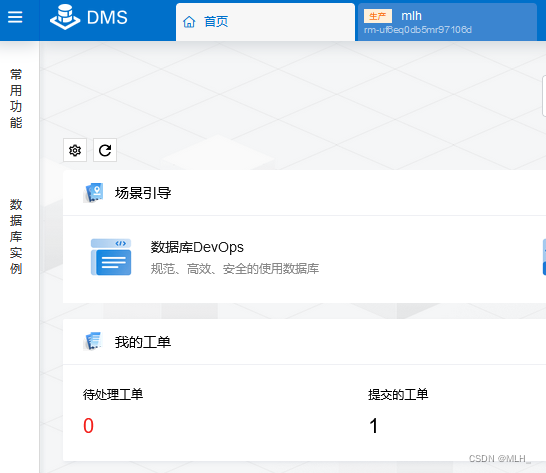Switch to the mlh production instance tab
The image size is (546, 473).
pos(447,22)
